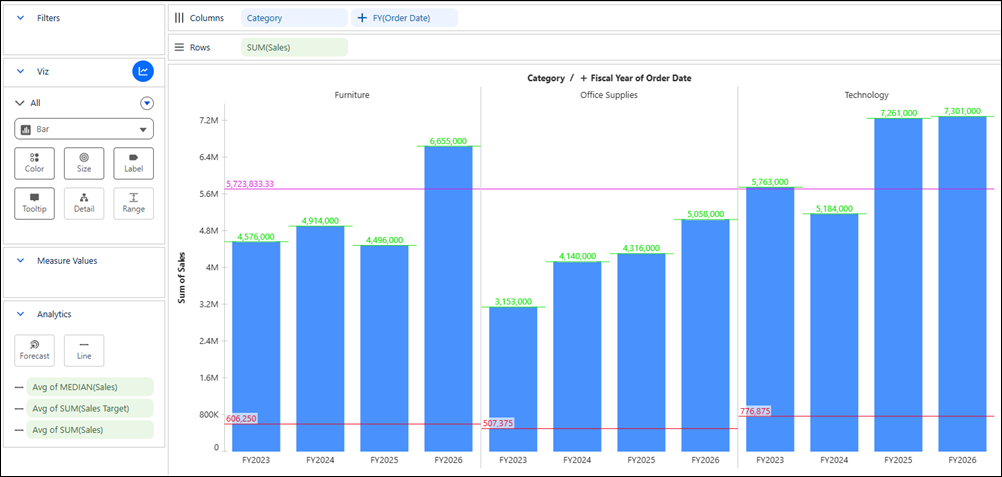Click the Furniture FY2024 bar
The height and width of the screenshot is (477, 1002).
point(320,339)
